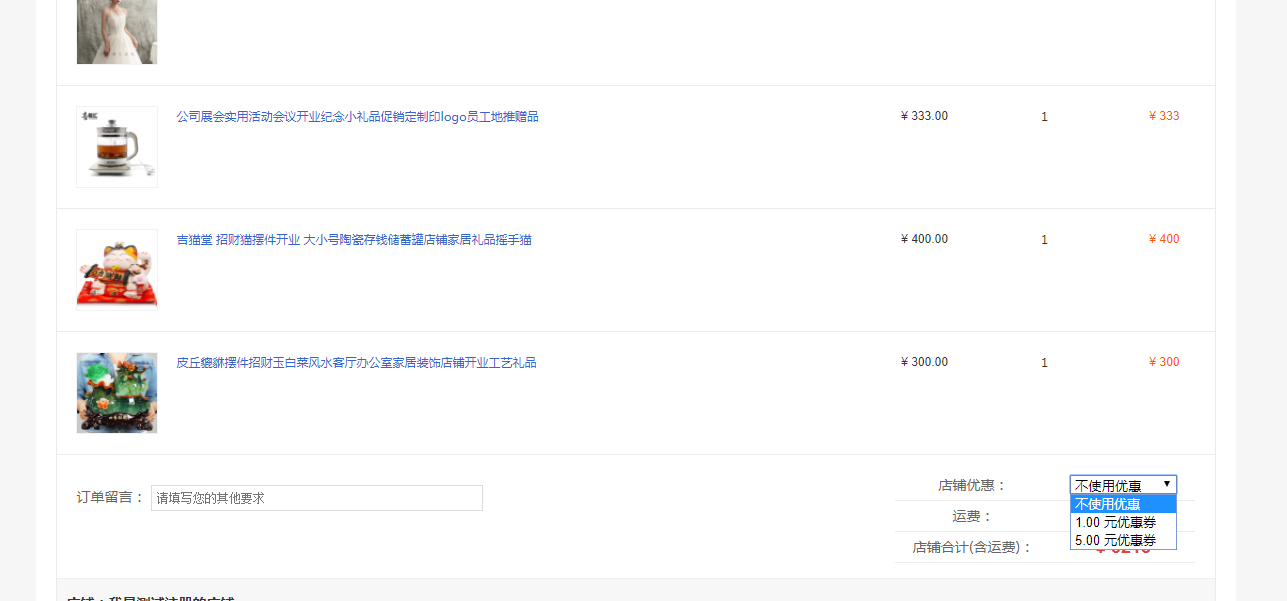
Task: Open the jade Pixiu ornament image
Action: 117,393
